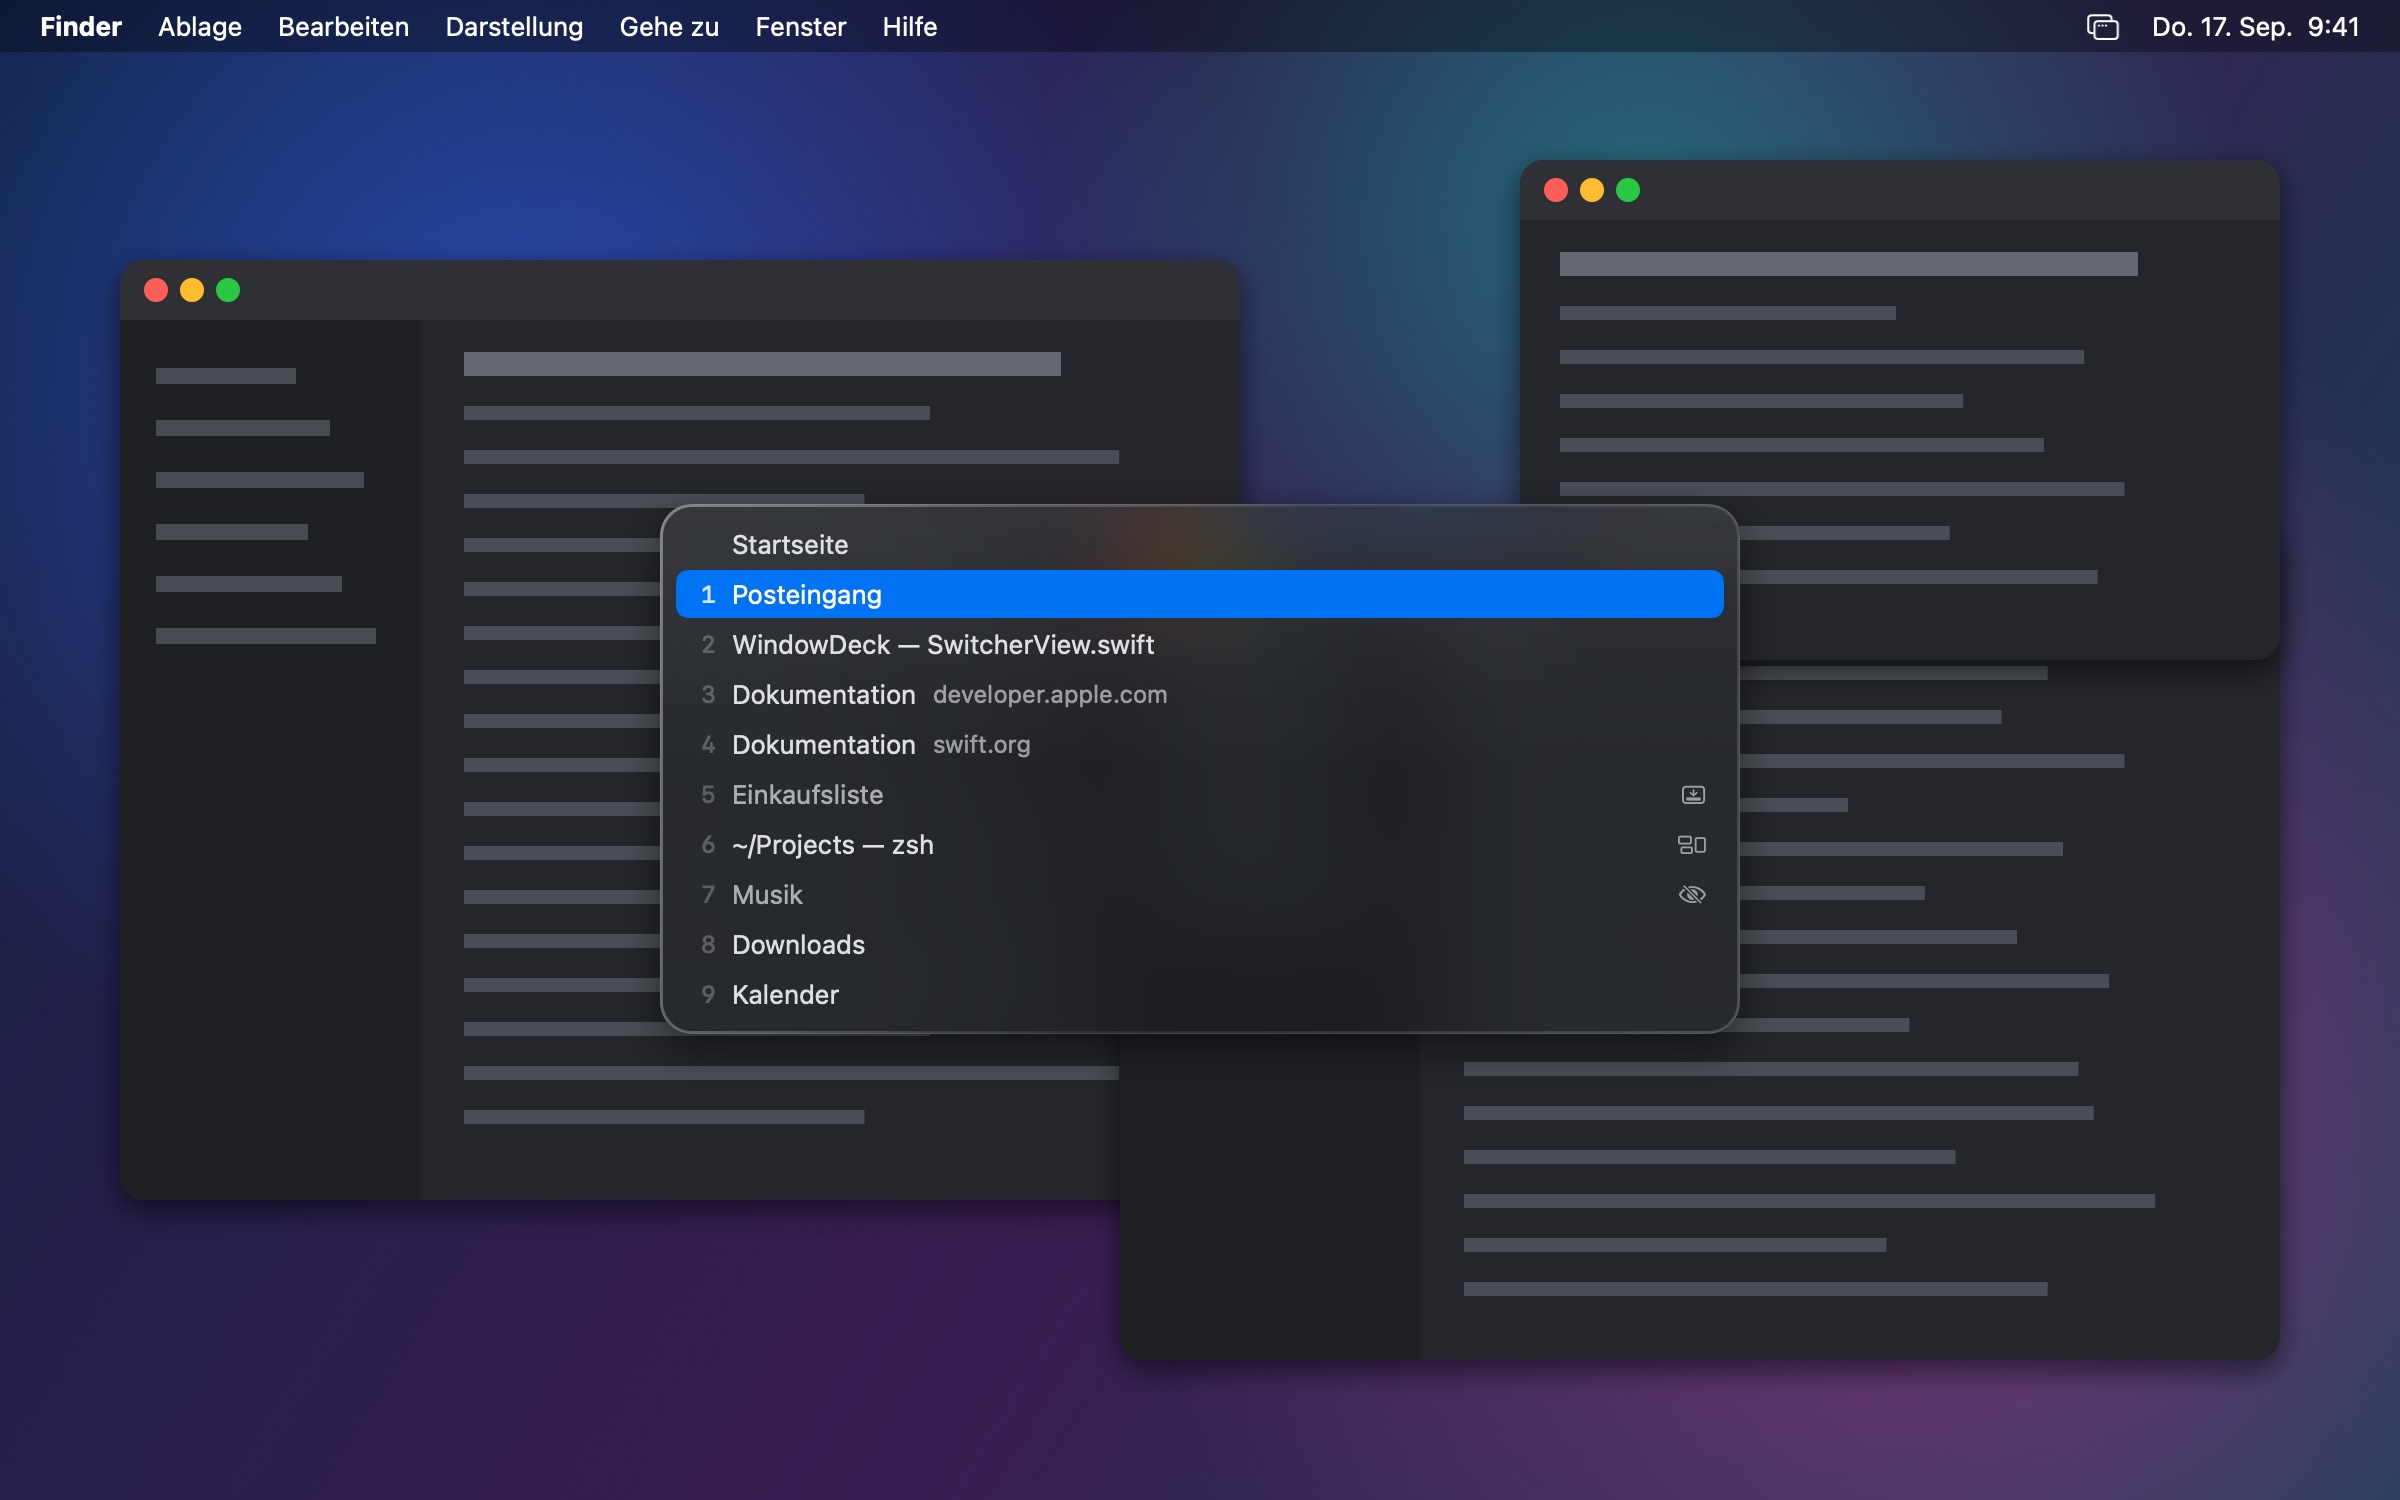Click the other-space icon beside ~/Projects — zsh
This screenshot has width=2400, height=1500.
pyautogui.click(x=1692, y=845)
